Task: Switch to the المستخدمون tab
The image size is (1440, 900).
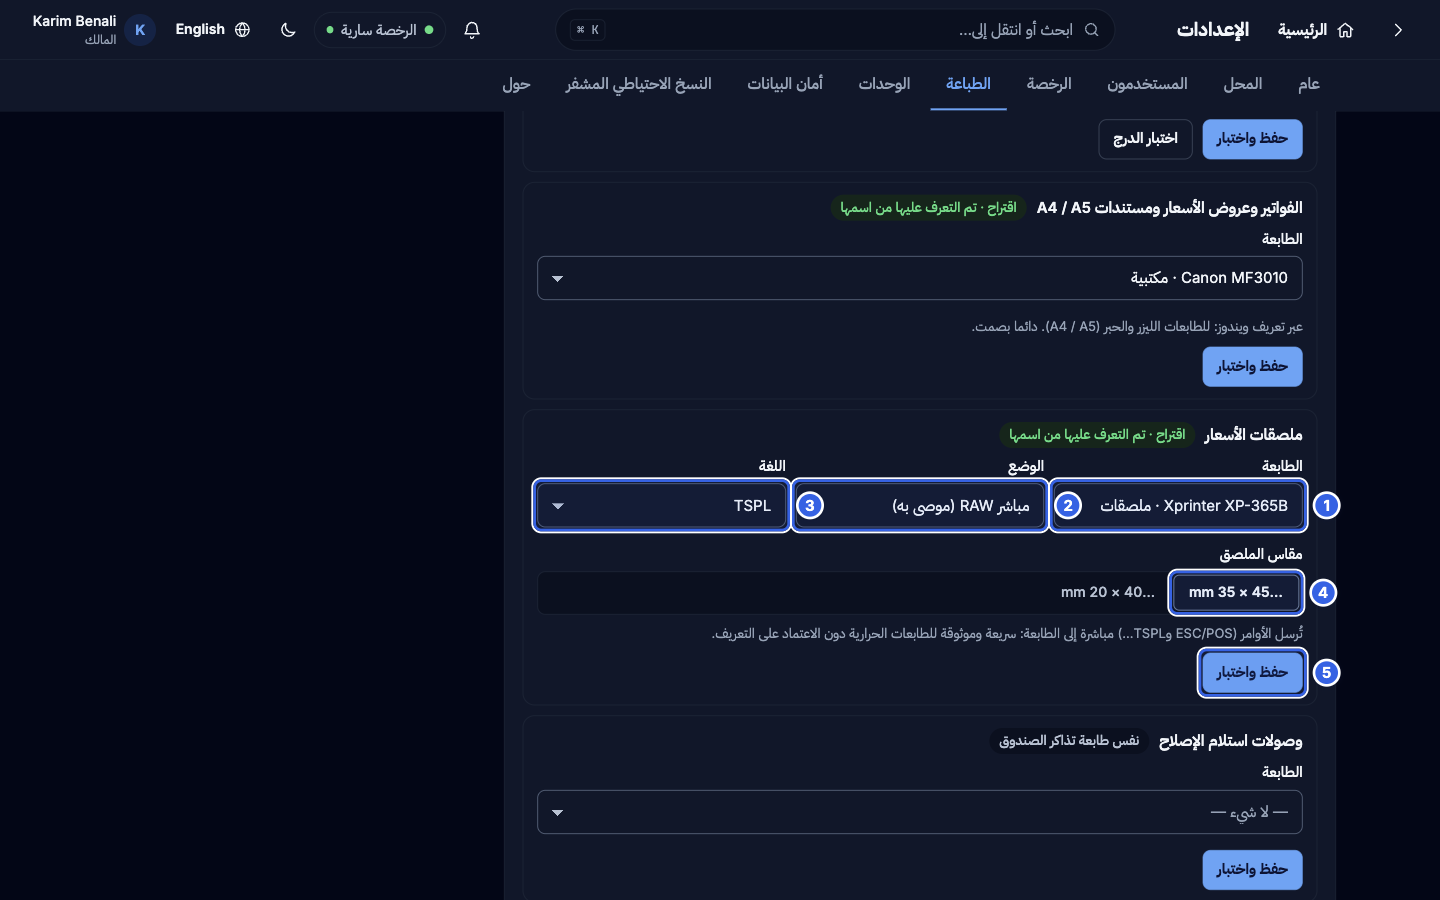Action: pyautogui.click(x=1147, y=84)
